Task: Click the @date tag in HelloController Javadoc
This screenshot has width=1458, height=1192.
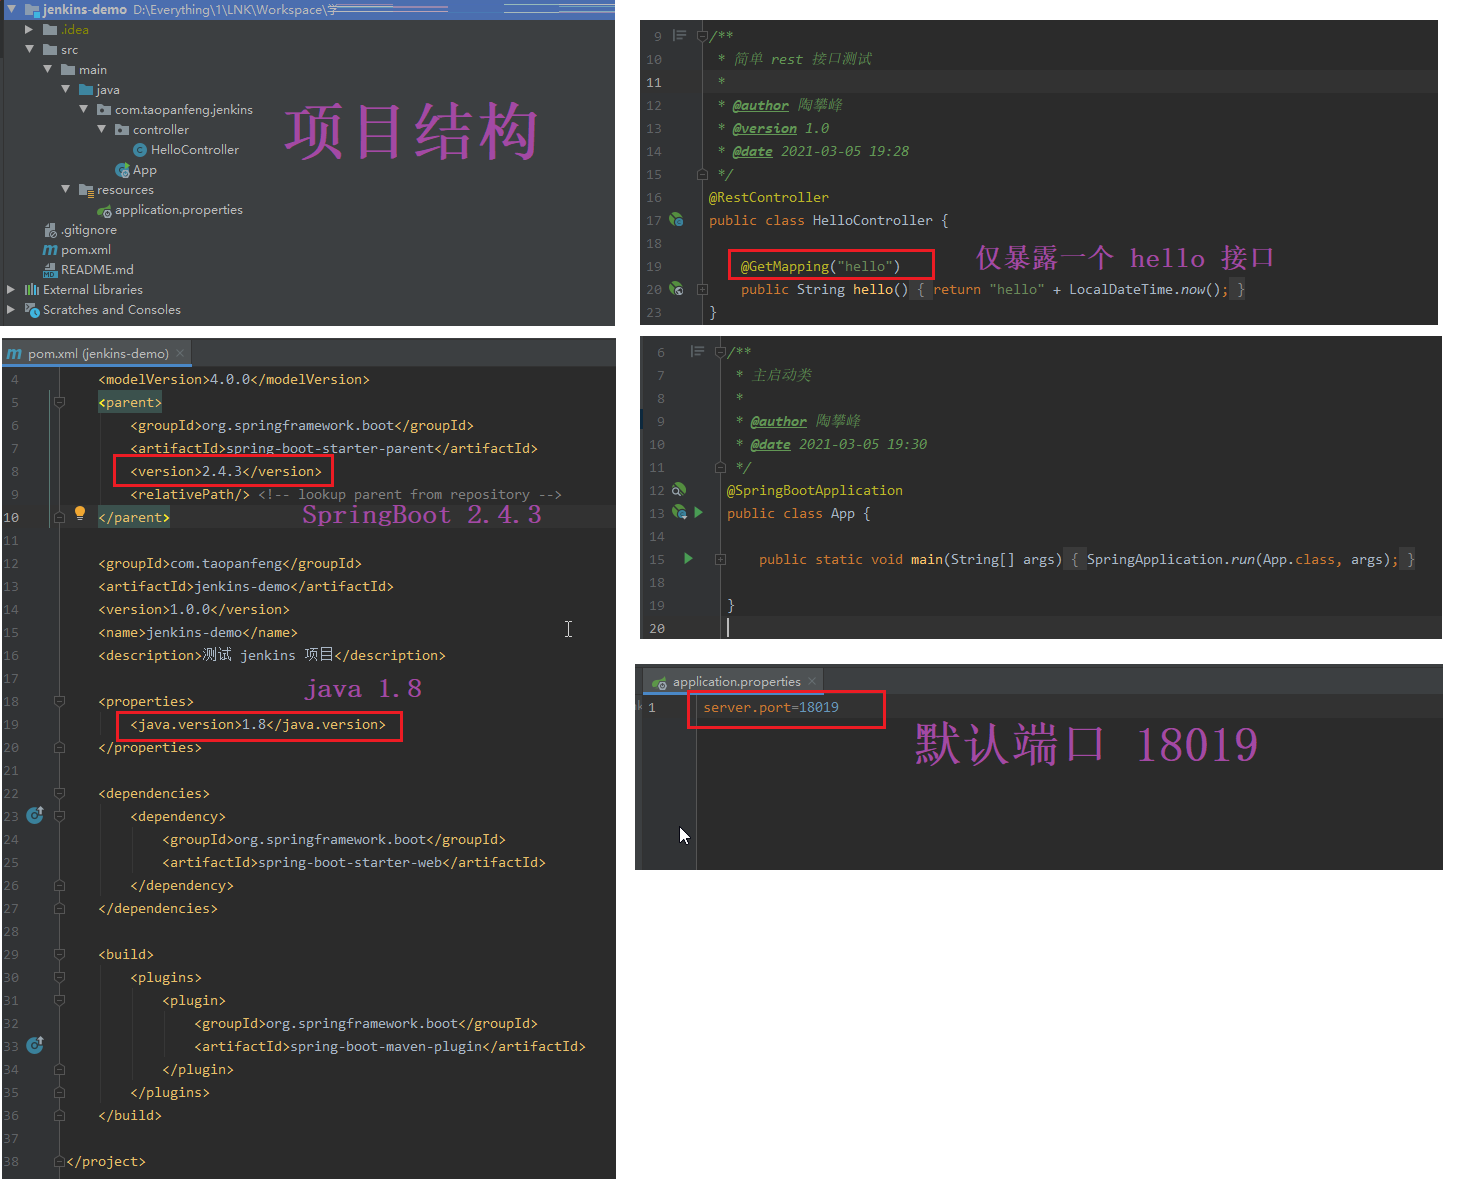Action: [752, 151]
